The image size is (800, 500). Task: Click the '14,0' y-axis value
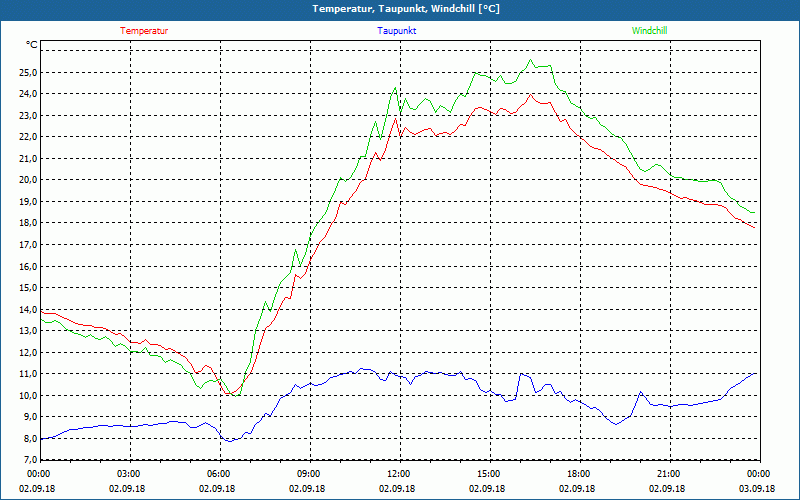(29, 310)
